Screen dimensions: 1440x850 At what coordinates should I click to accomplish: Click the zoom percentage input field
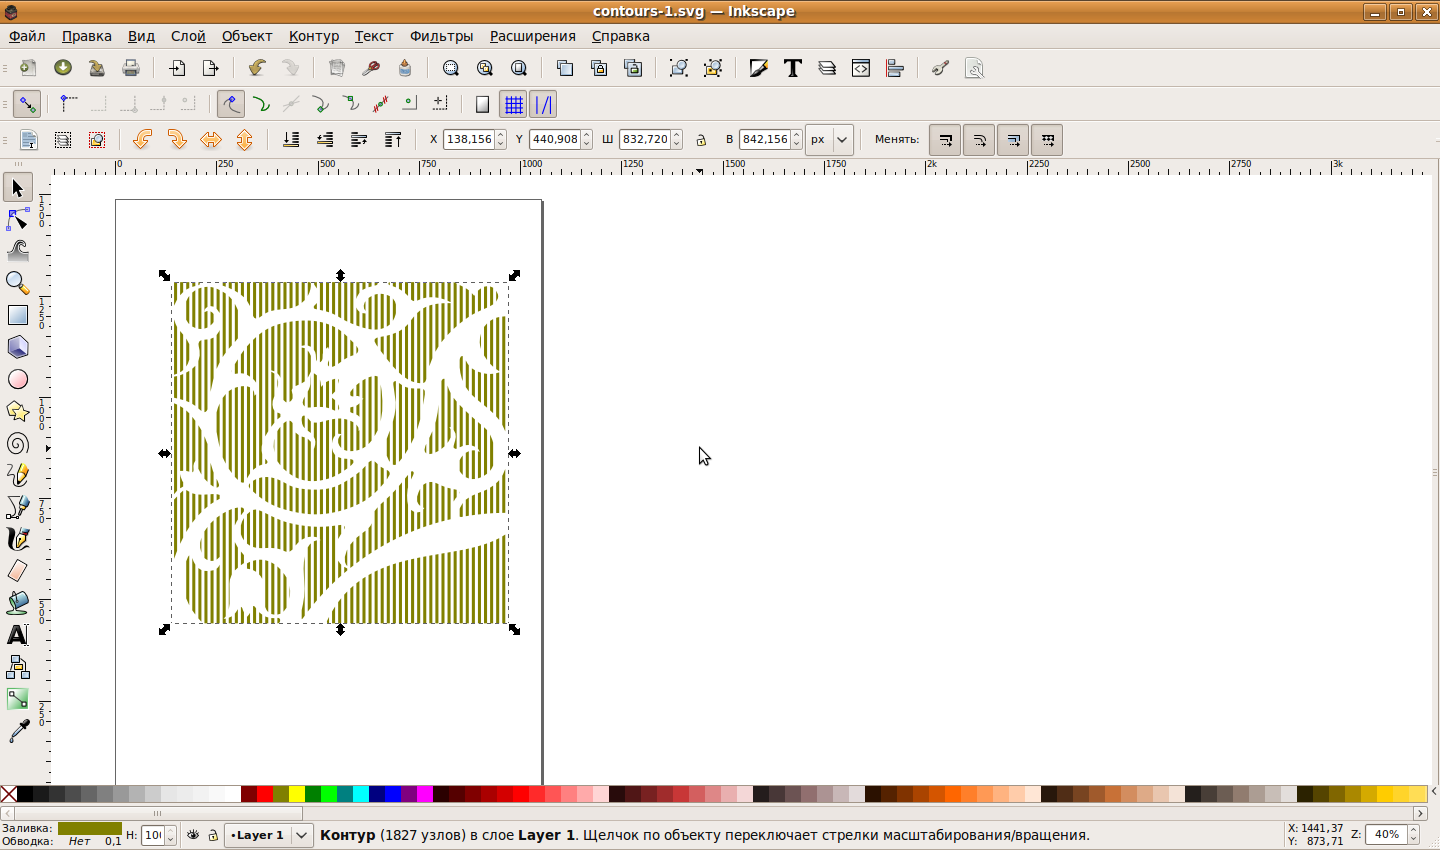(x=1386, y=835)
